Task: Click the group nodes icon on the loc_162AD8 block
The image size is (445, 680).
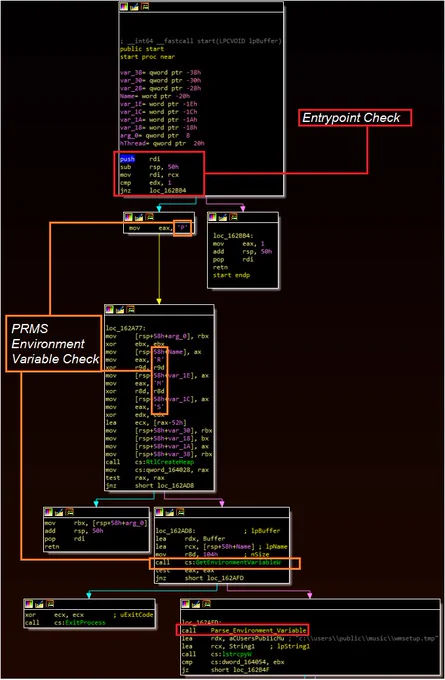Action: pyautogui.click(x=180, y=512)
